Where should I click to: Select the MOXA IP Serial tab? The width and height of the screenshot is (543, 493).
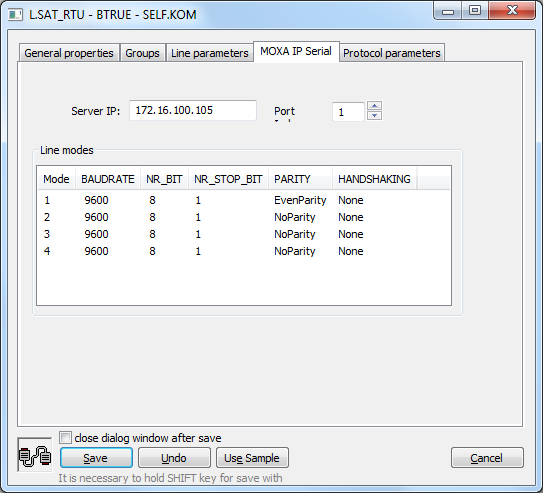pos(296,51)
